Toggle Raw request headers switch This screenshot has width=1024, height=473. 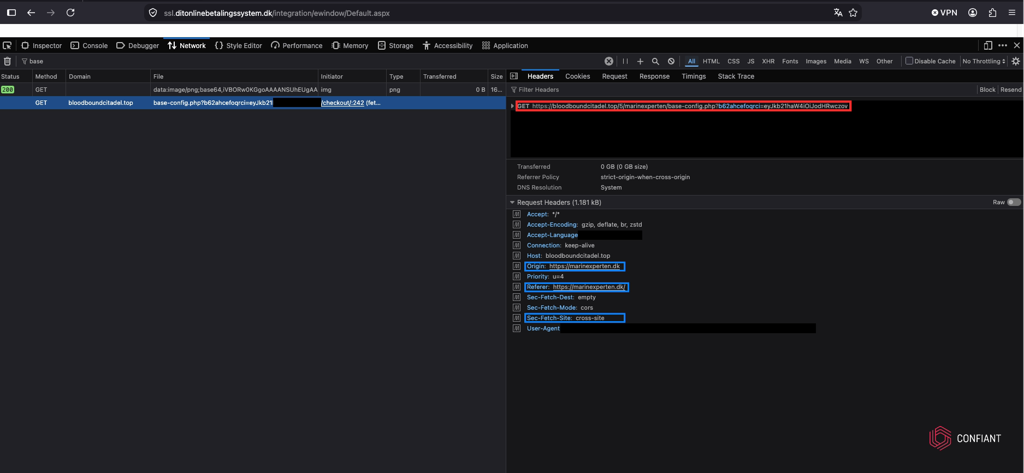(1014, 203)
